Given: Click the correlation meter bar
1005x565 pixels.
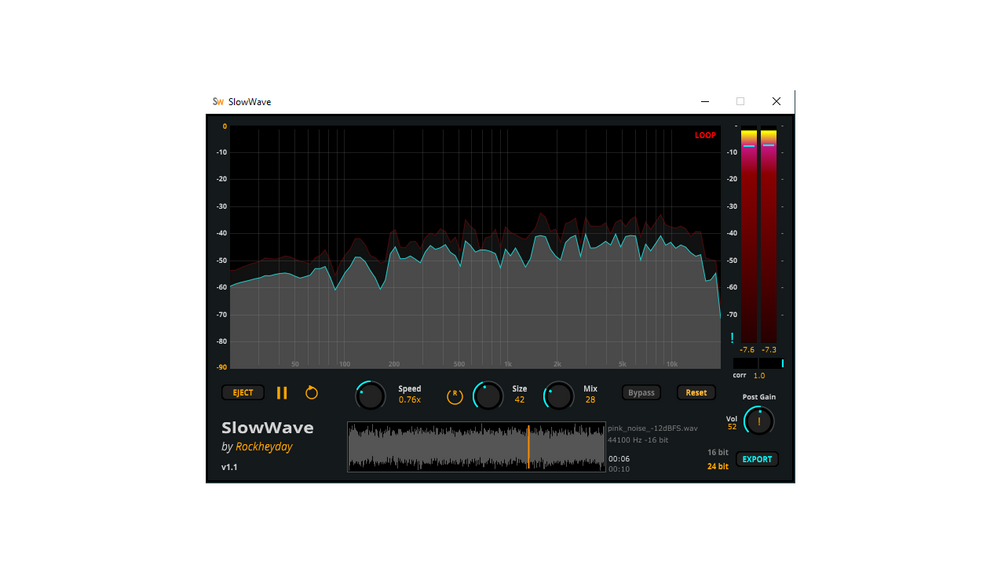Looking at the screenshot, I should click(759, 363).
